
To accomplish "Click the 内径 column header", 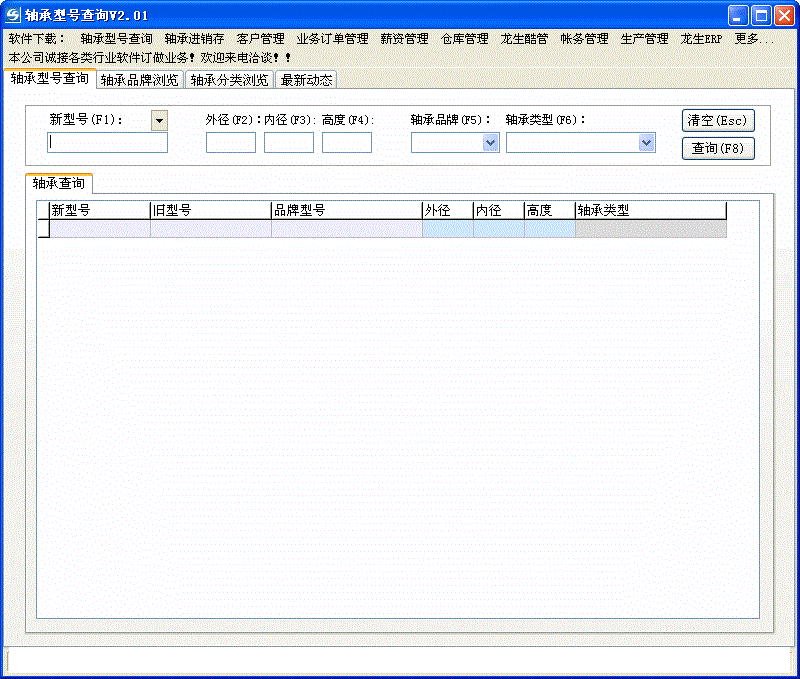I will (x=499, y=210).
